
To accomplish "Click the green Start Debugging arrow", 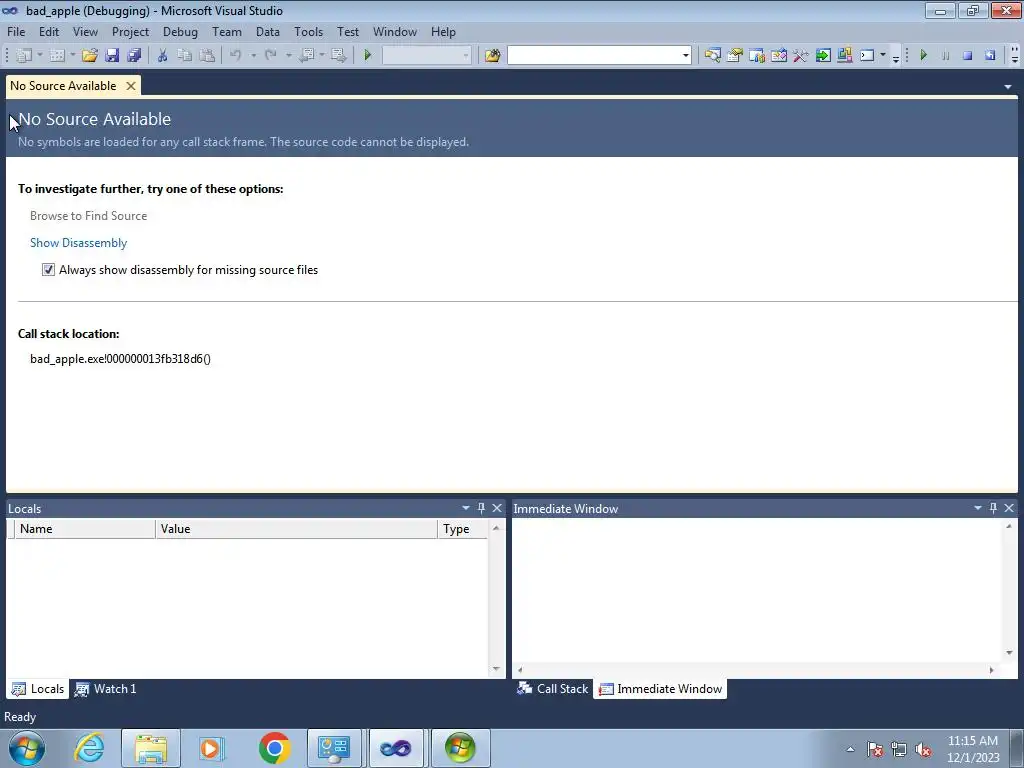I will (x=367, y=56).
